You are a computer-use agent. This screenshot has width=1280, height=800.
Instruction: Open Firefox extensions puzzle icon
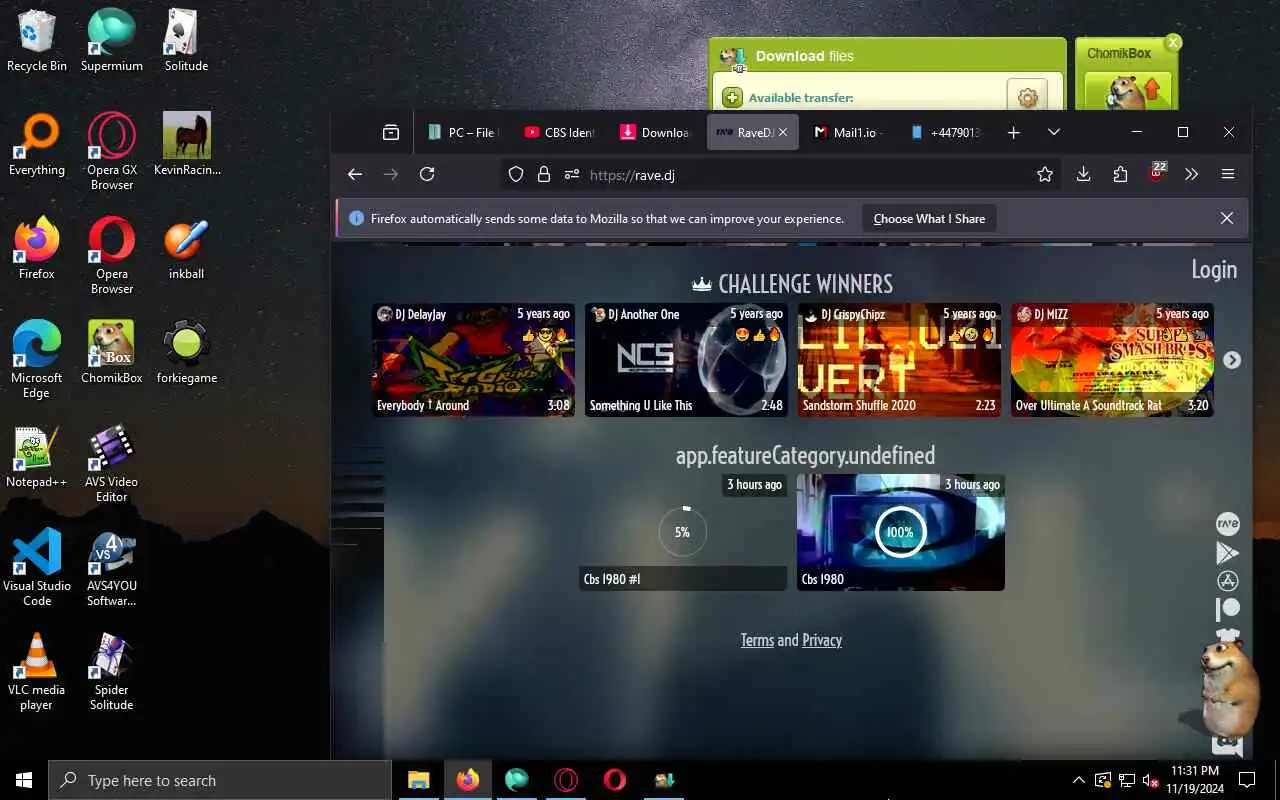[x=1120, y=174]
